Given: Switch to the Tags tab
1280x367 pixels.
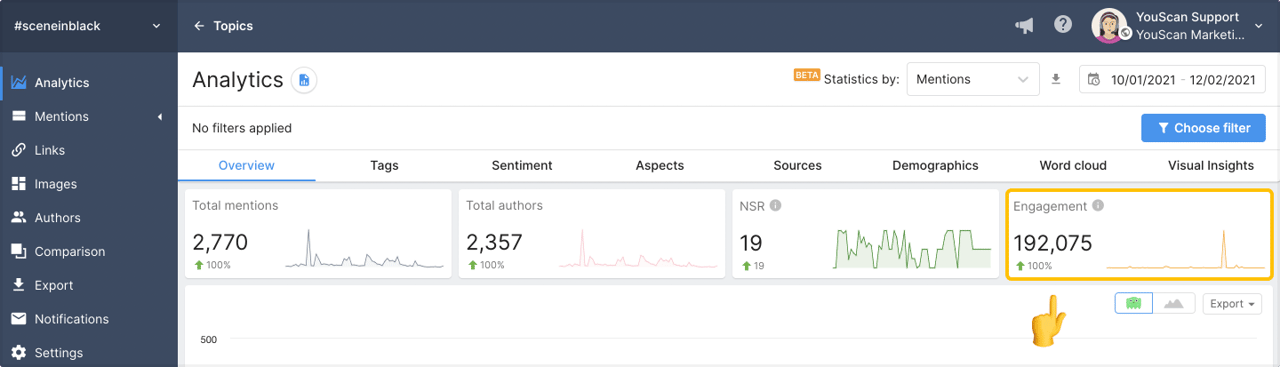Looking at the screenshot, I should click(384, 165).
